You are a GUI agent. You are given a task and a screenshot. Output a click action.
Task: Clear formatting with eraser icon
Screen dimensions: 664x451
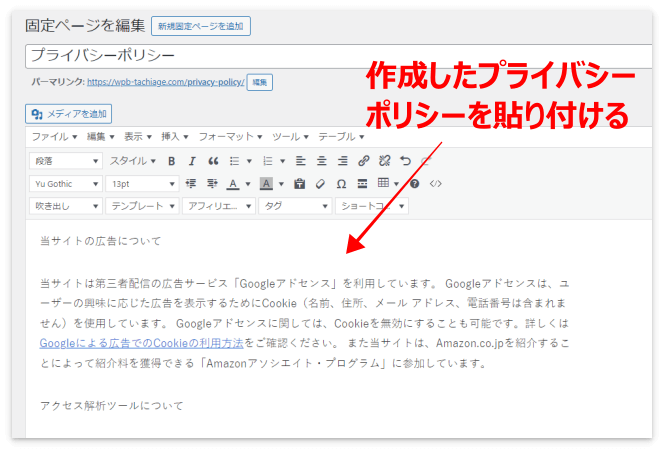(321, 184)
